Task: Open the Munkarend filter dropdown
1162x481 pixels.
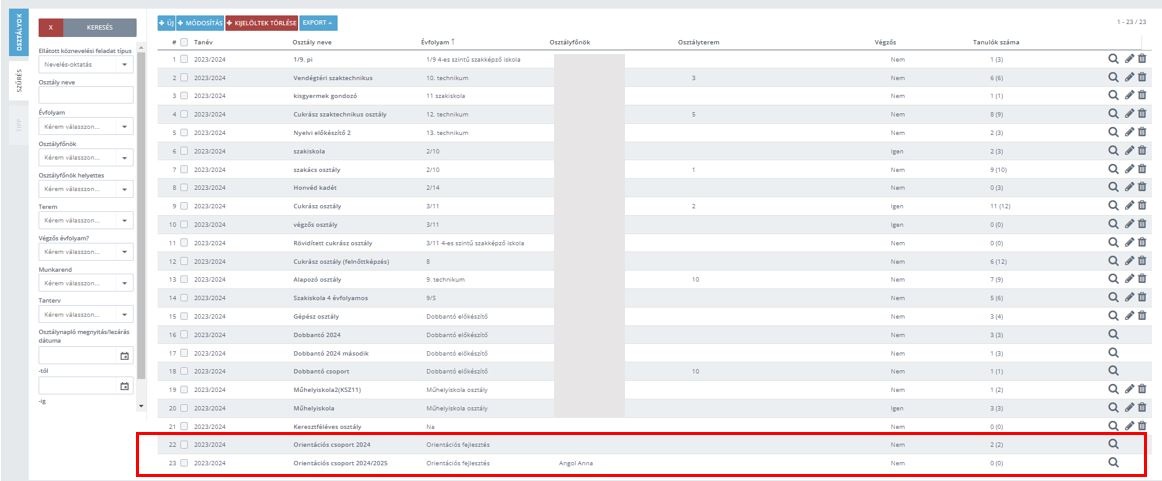Action: pos(86,283)
